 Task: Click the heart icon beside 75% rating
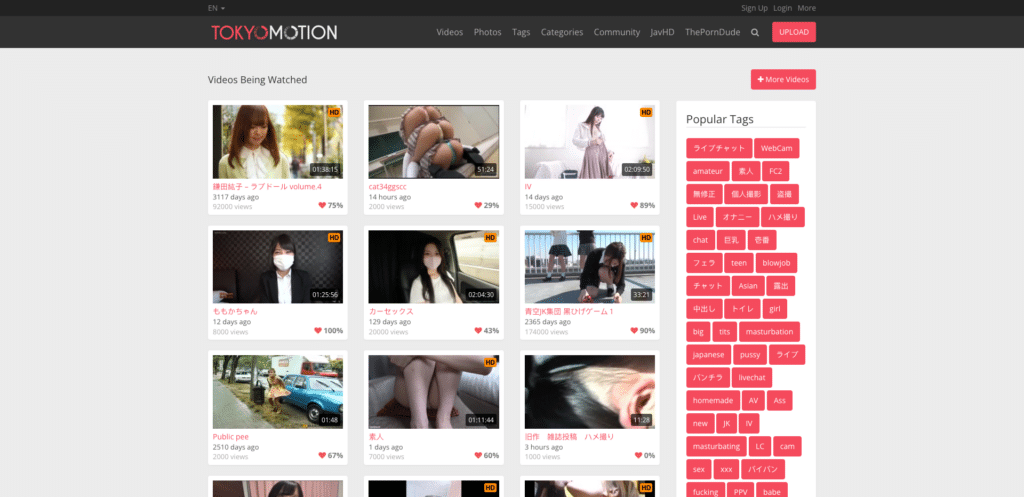click(x=322, y=205)
